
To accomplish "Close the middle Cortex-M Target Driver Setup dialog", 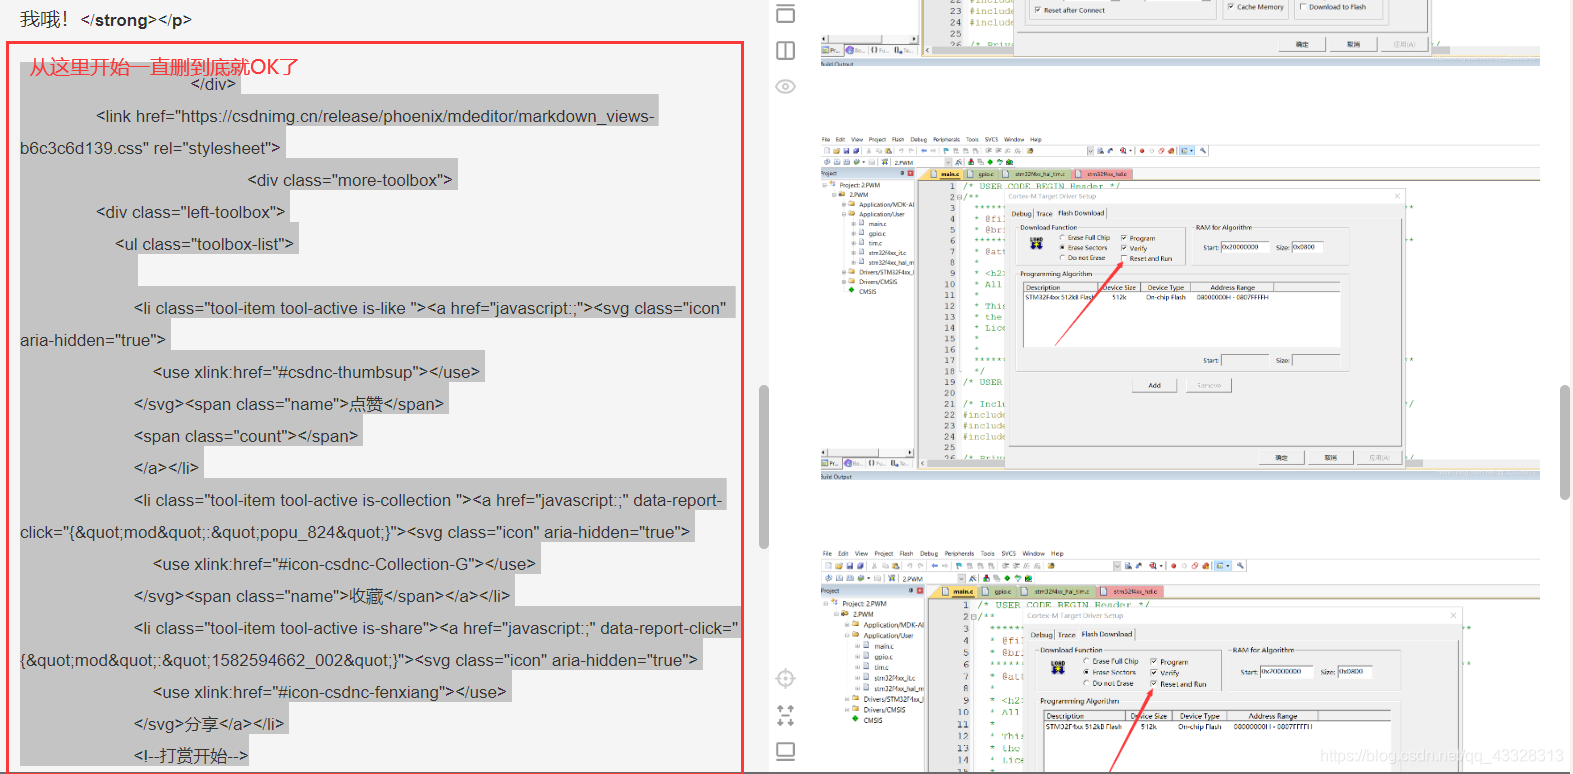I will [x=1397, y=196].
